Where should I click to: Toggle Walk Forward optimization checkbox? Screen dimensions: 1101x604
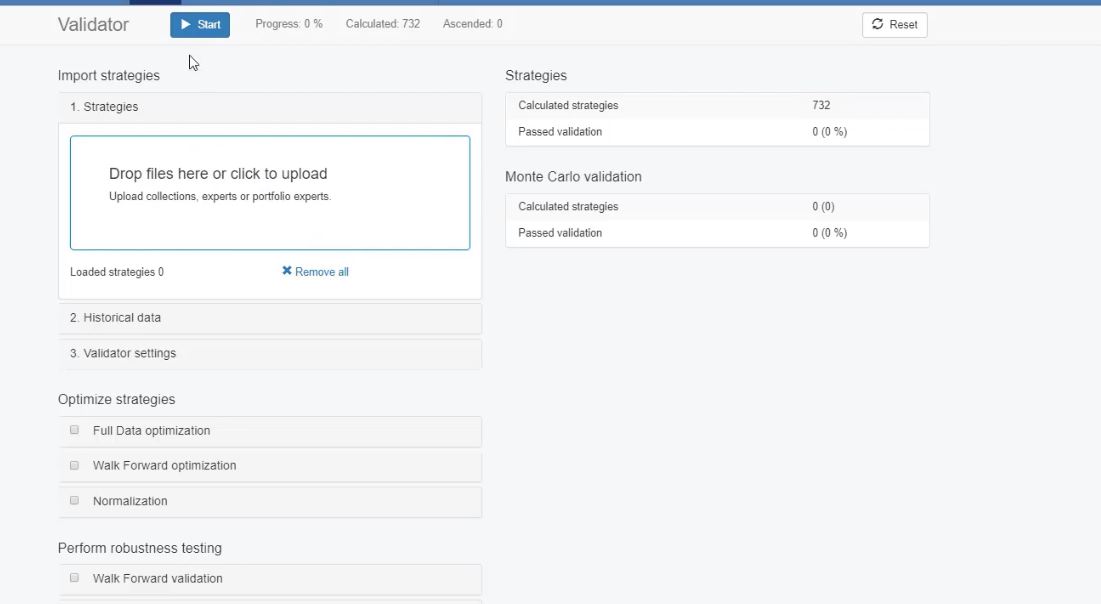point(74,465)
